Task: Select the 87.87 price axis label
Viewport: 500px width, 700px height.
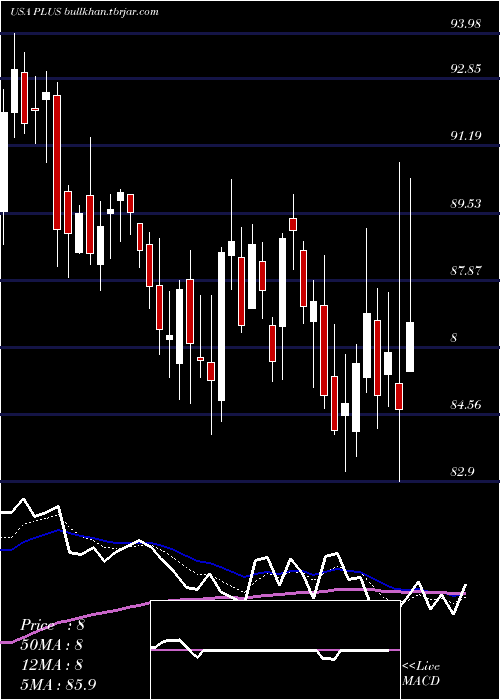Action: (466, 270)
